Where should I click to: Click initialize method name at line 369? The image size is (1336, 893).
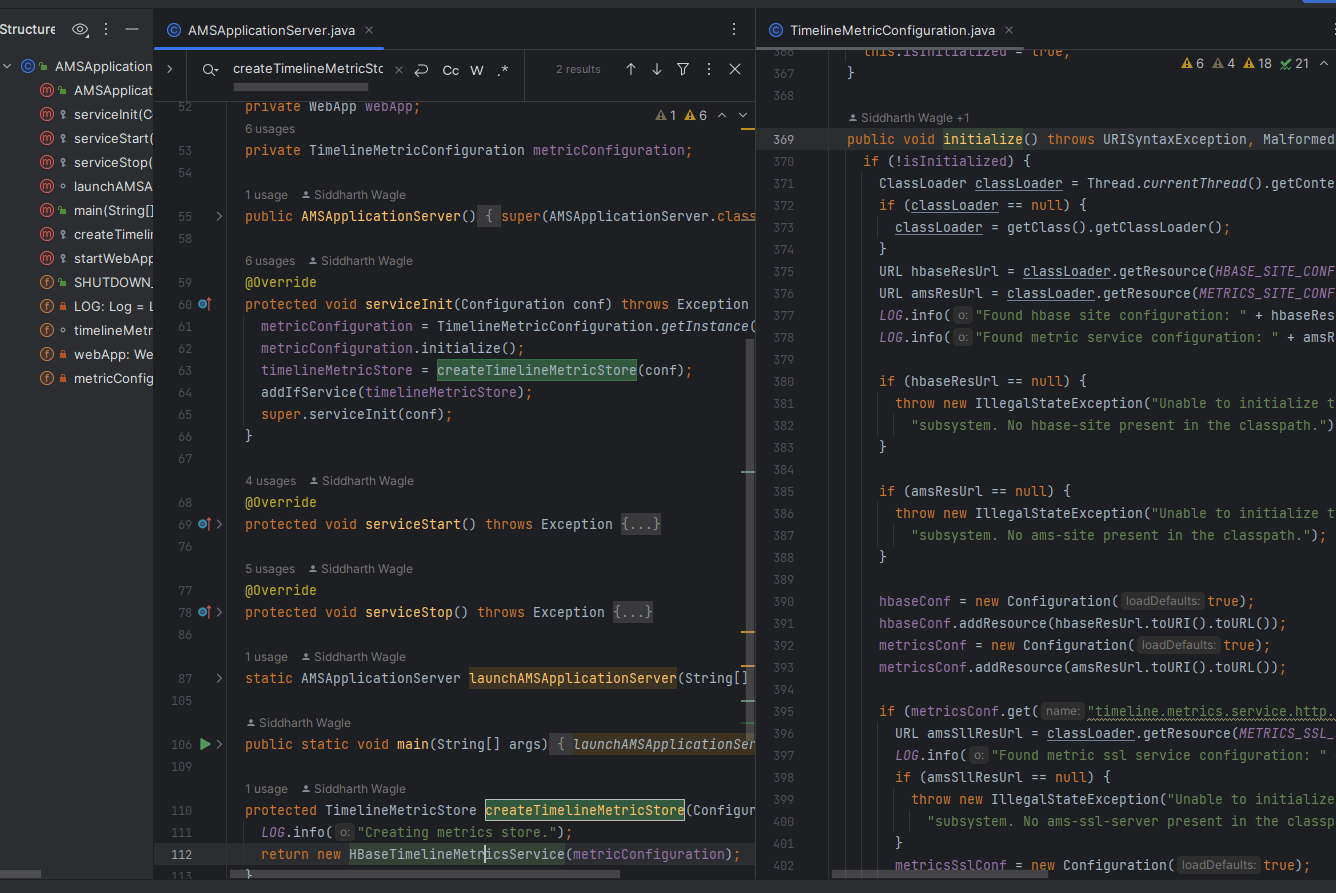[983, 139]
